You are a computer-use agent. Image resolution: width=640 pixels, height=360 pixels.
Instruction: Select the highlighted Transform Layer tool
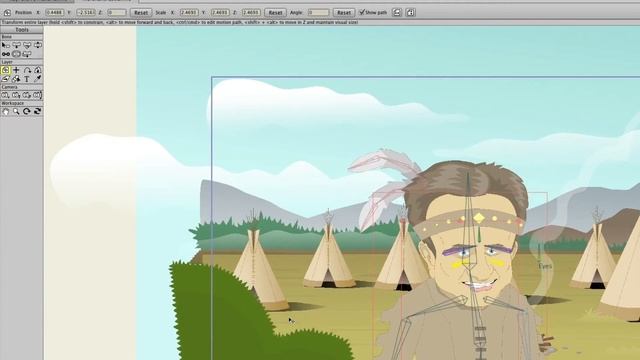click(x=6, y=70)
